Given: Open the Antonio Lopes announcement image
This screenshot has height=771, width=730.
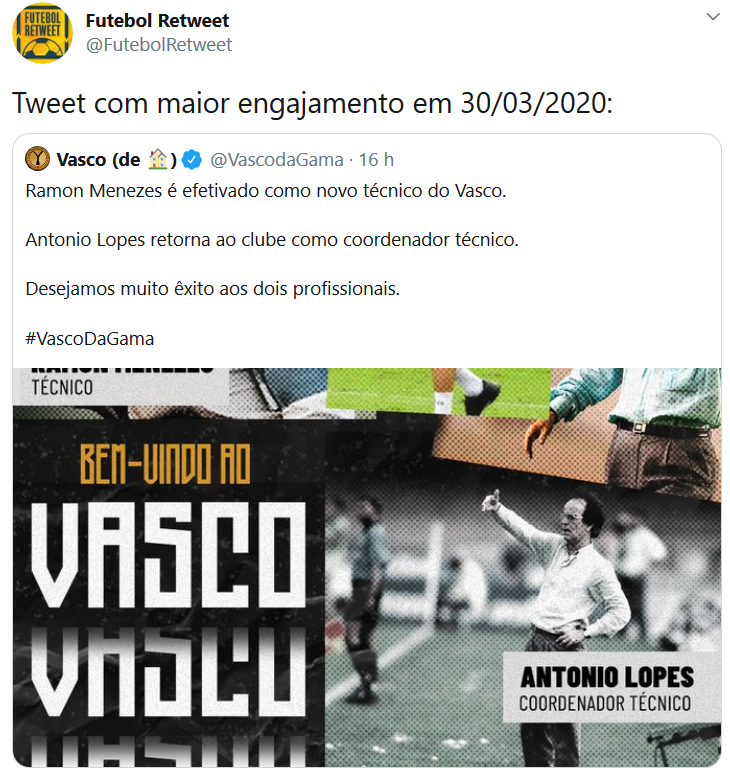Looking at the screenshot, I should [367, 567].
